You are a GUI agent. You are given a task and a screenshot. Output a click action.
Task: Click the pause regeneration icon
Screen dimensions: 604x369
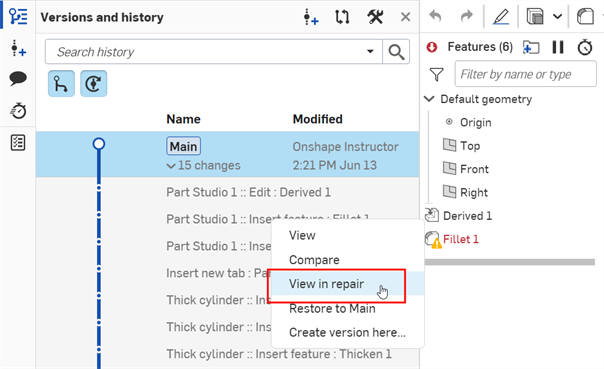point(558,47)
